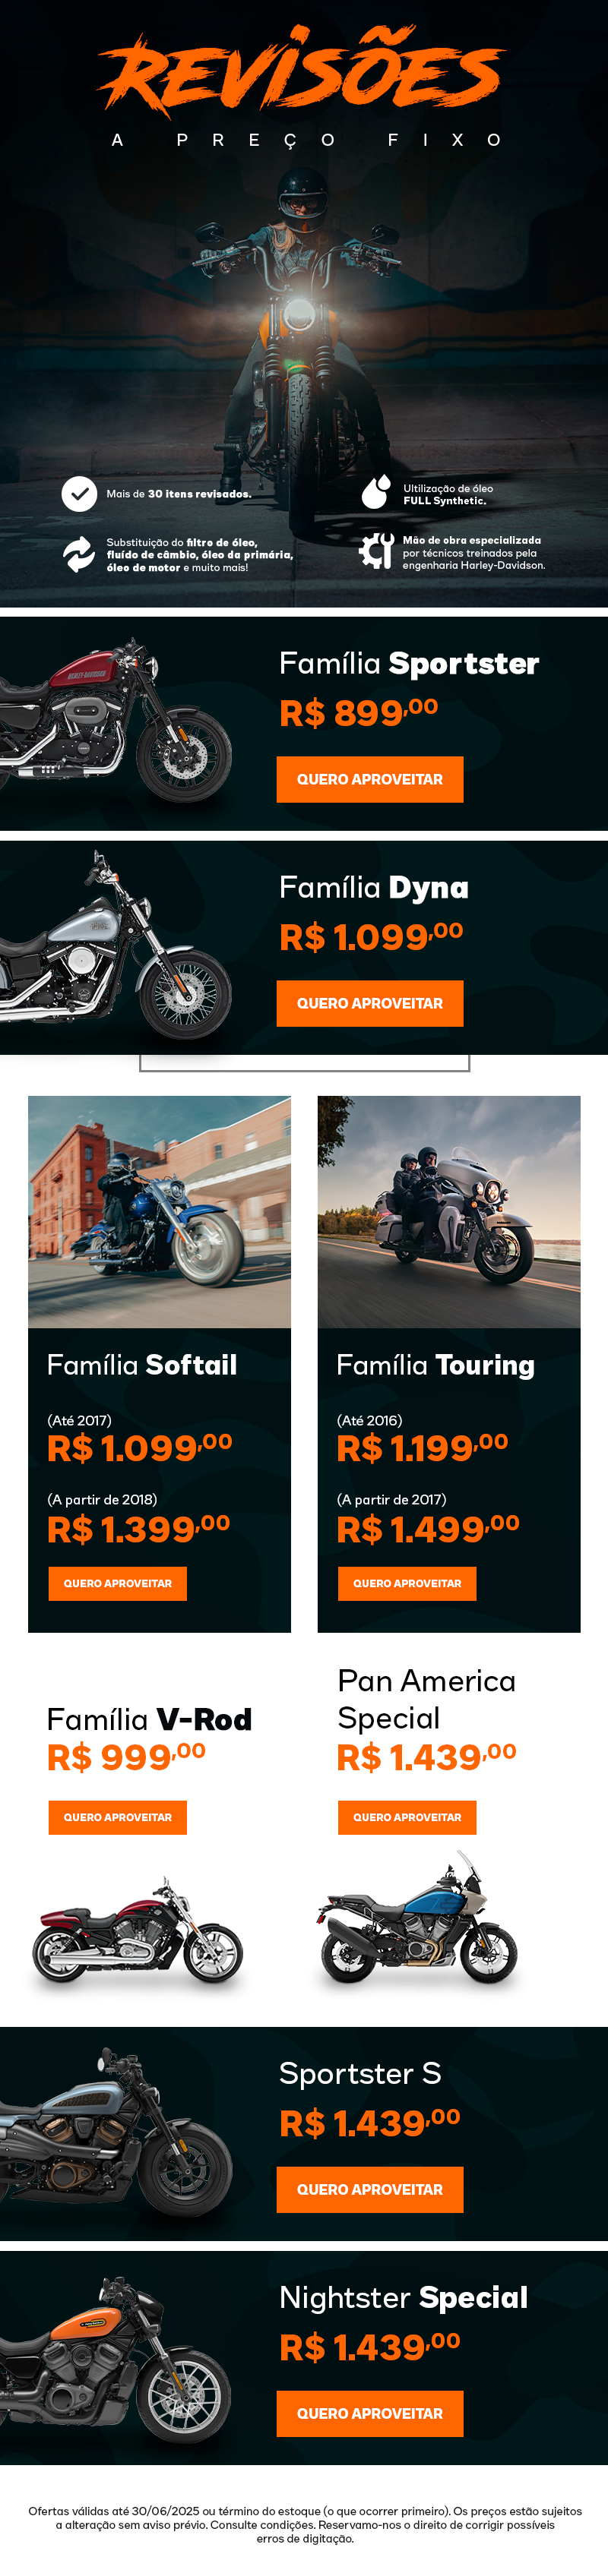Viewport: 608px width, 2576px height.
Task: Click 'Quero Aproveitar' under Família Dyna
Action: (x=370, y=1003)
